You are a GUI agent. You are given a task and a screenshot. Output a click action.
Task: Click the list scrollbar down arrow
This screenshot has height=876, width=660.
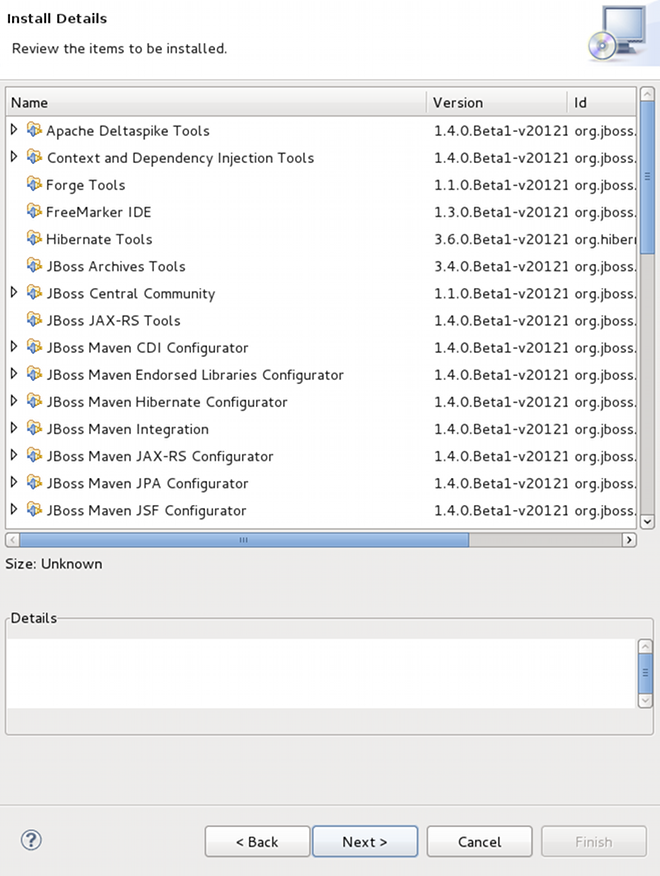click(x=647, y=521)
